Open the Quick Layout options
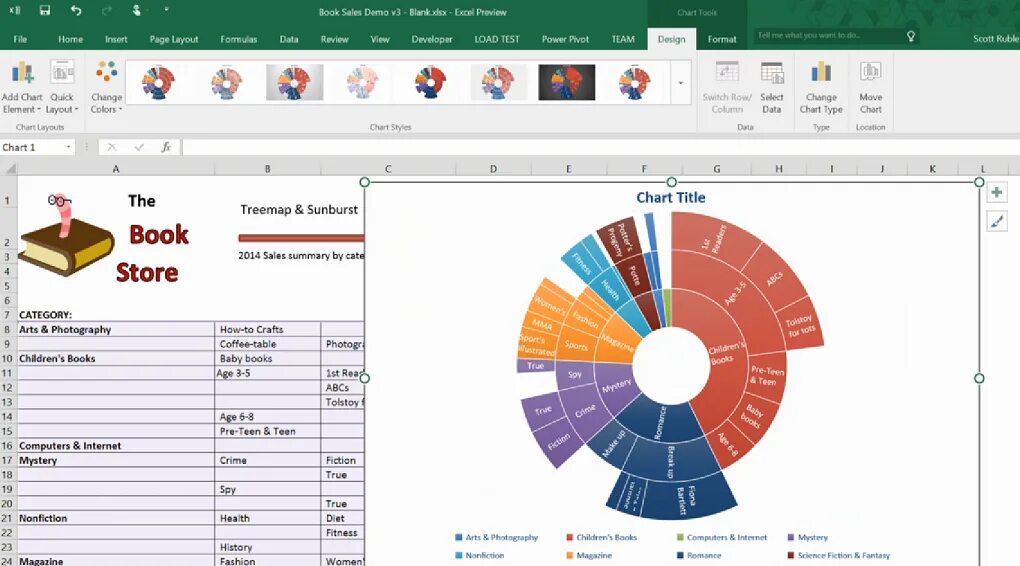 tap(62, 88)
